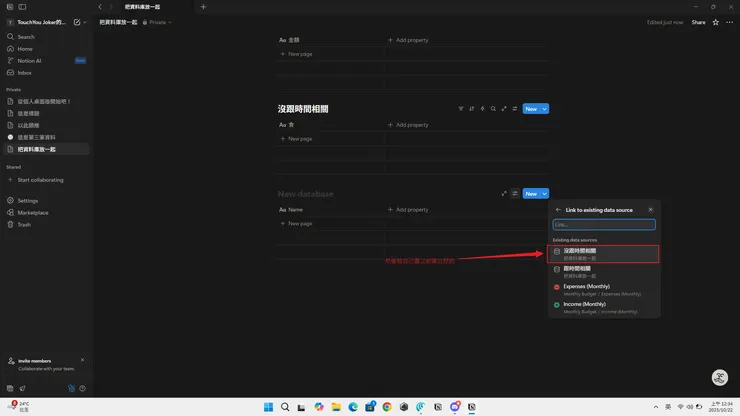The height and width of the screenshot is (416, 740).
Task: Add property in 沒跟時間相關 table
Action: pyautogui.click(x=408, y=125)
